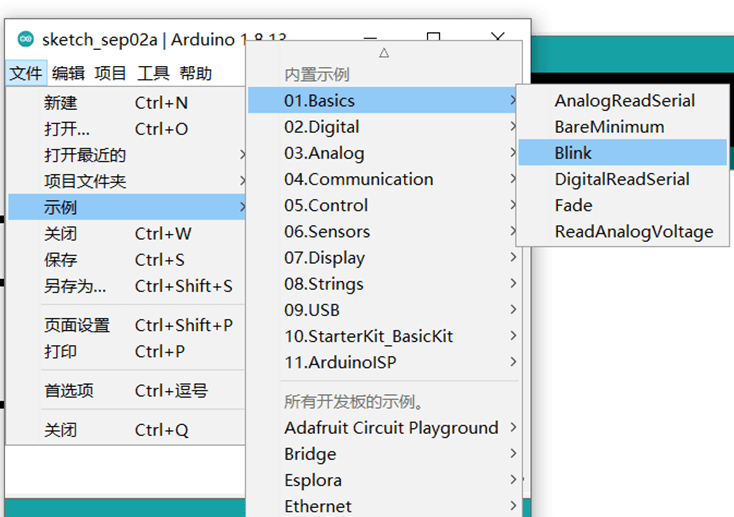Screen dimensions: 734x517
Task: Expand 08.Strings examples submenu
Action: (383, 284)
